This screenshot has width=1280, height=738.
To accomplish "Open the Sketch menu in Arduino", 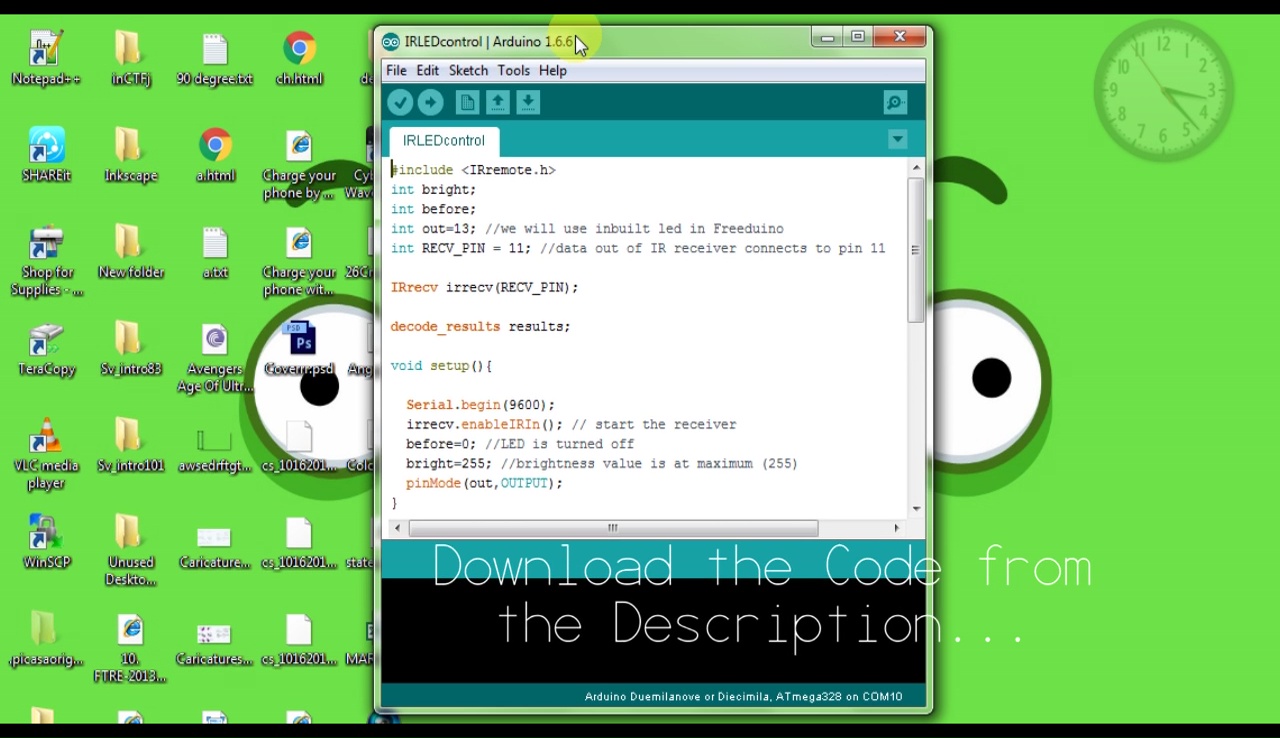I will [x=468, y=71].
